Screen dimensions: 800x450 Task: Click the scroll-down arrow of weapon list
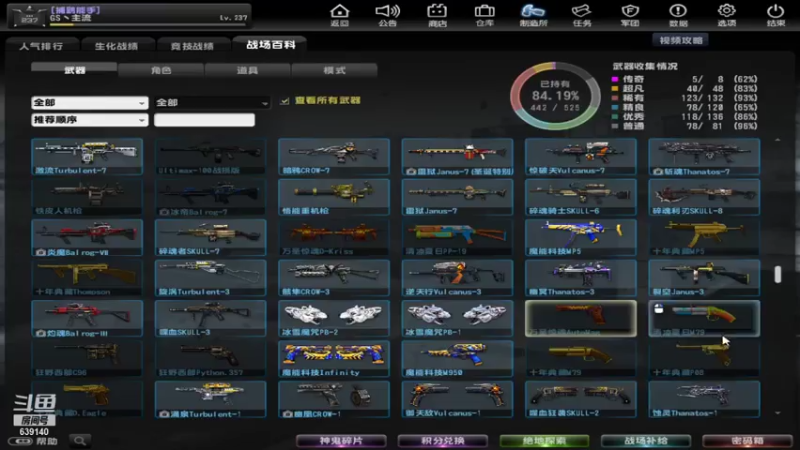(778, 413)
